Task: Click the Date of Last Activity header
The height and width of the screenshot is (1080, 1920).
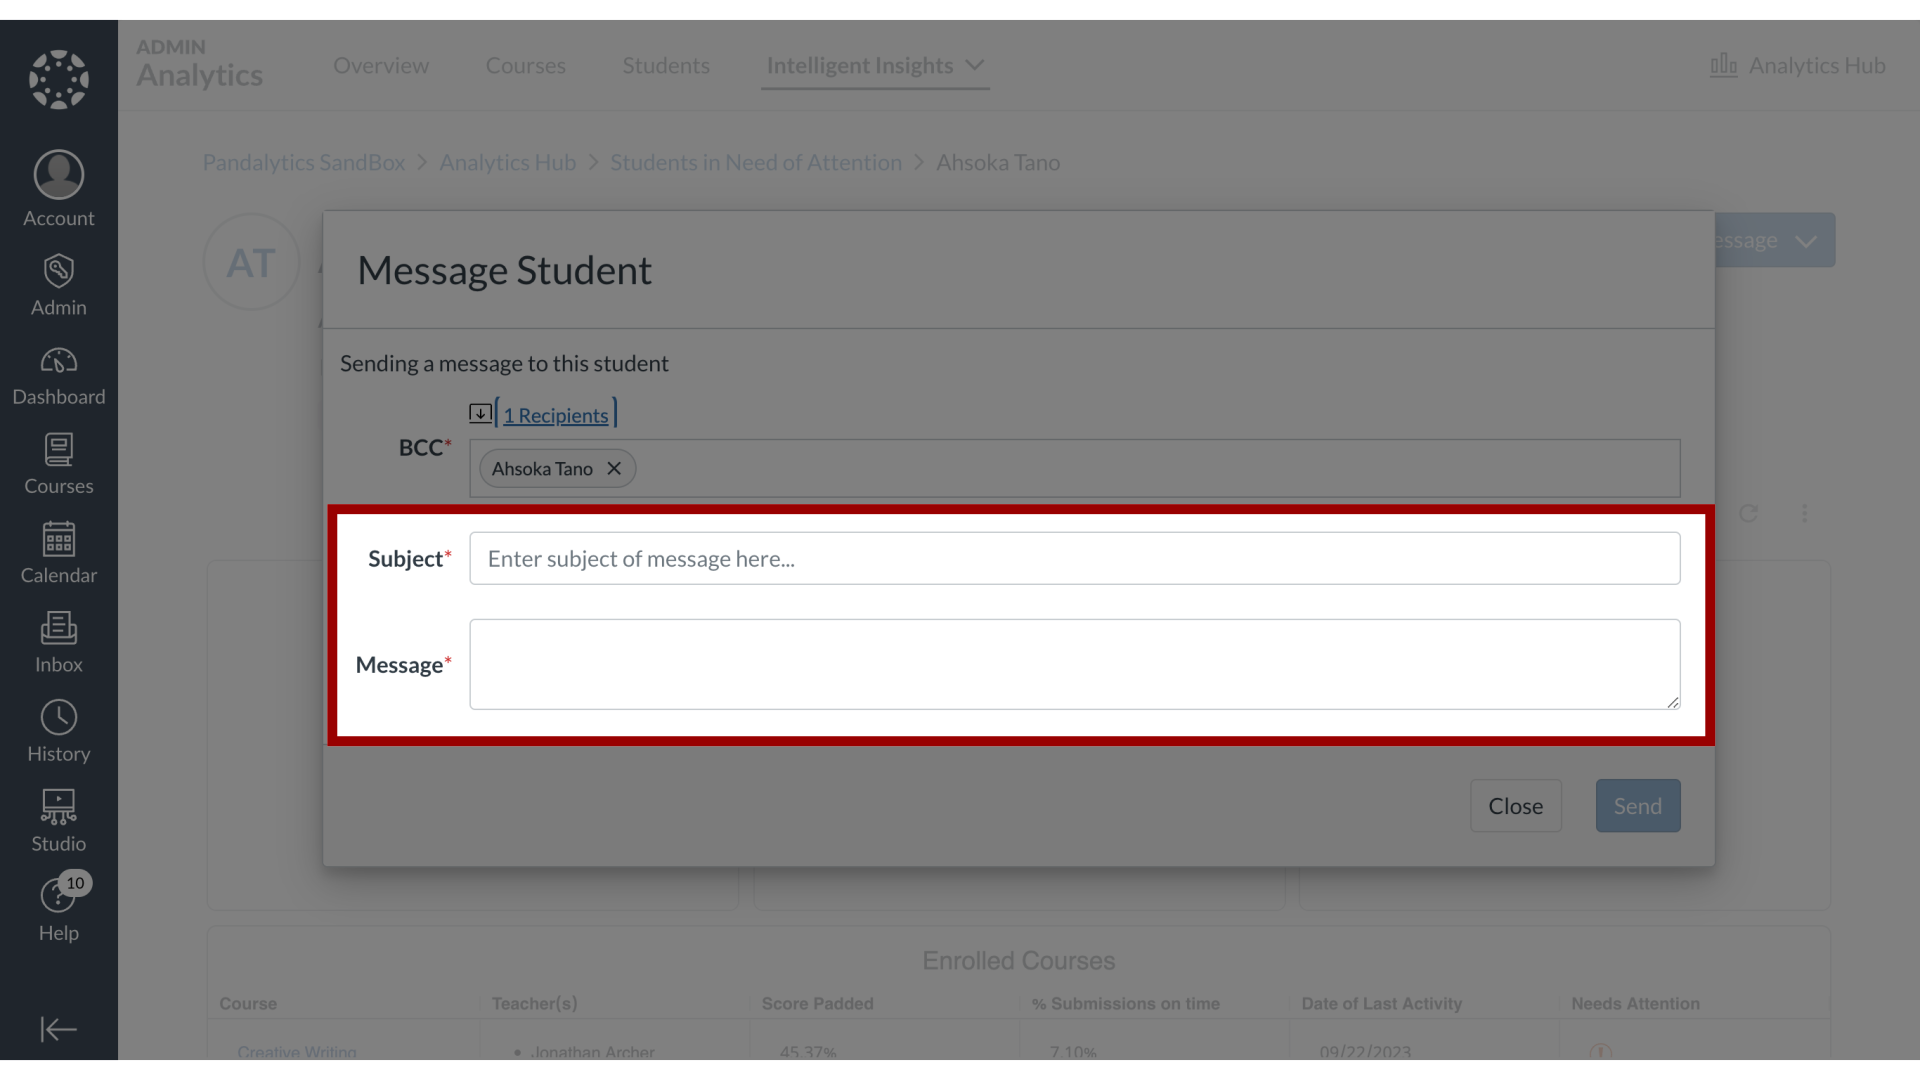Action: point(1381,1004)
